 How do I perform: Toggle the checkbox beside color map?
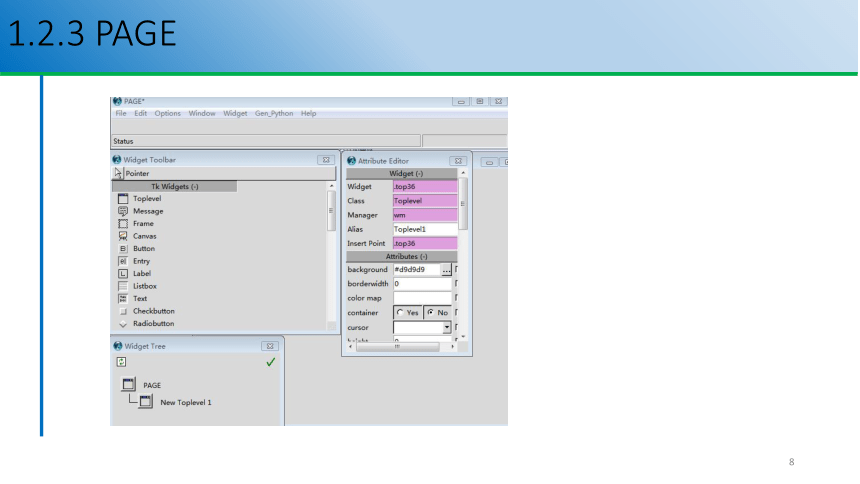click(456, 298)
